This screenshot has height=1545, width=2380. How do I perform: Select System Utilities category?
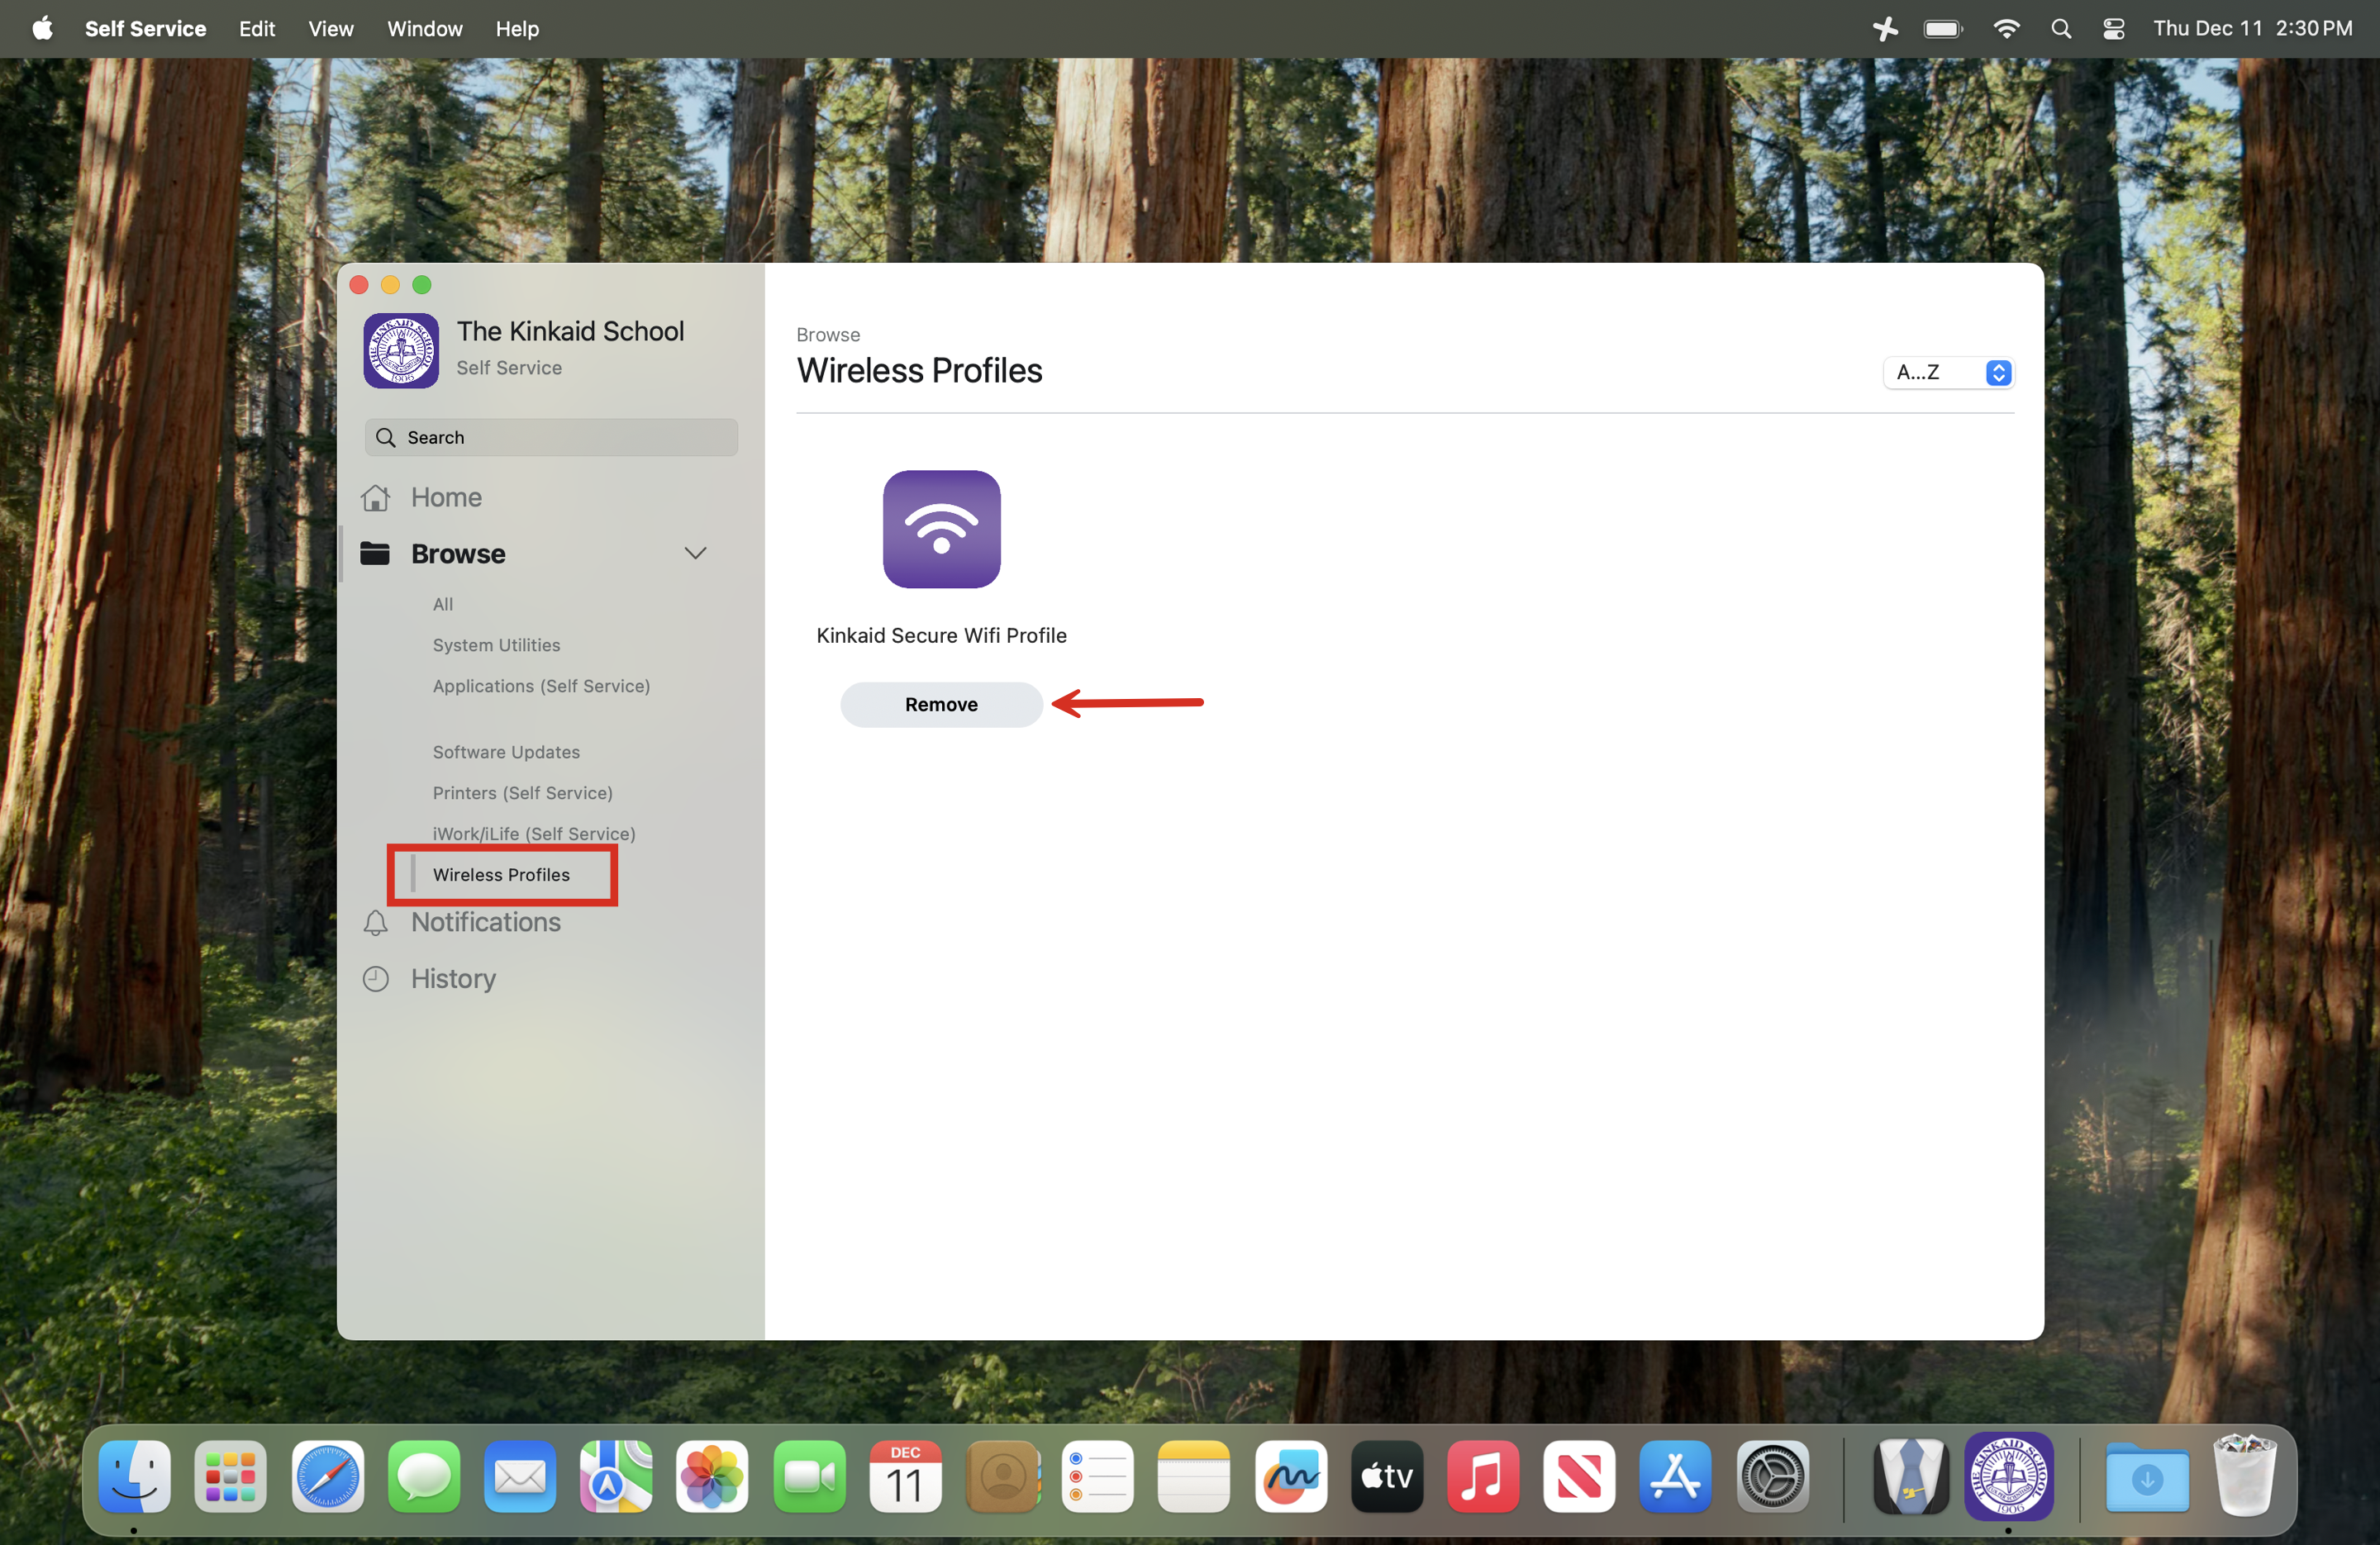coord(496,645)
